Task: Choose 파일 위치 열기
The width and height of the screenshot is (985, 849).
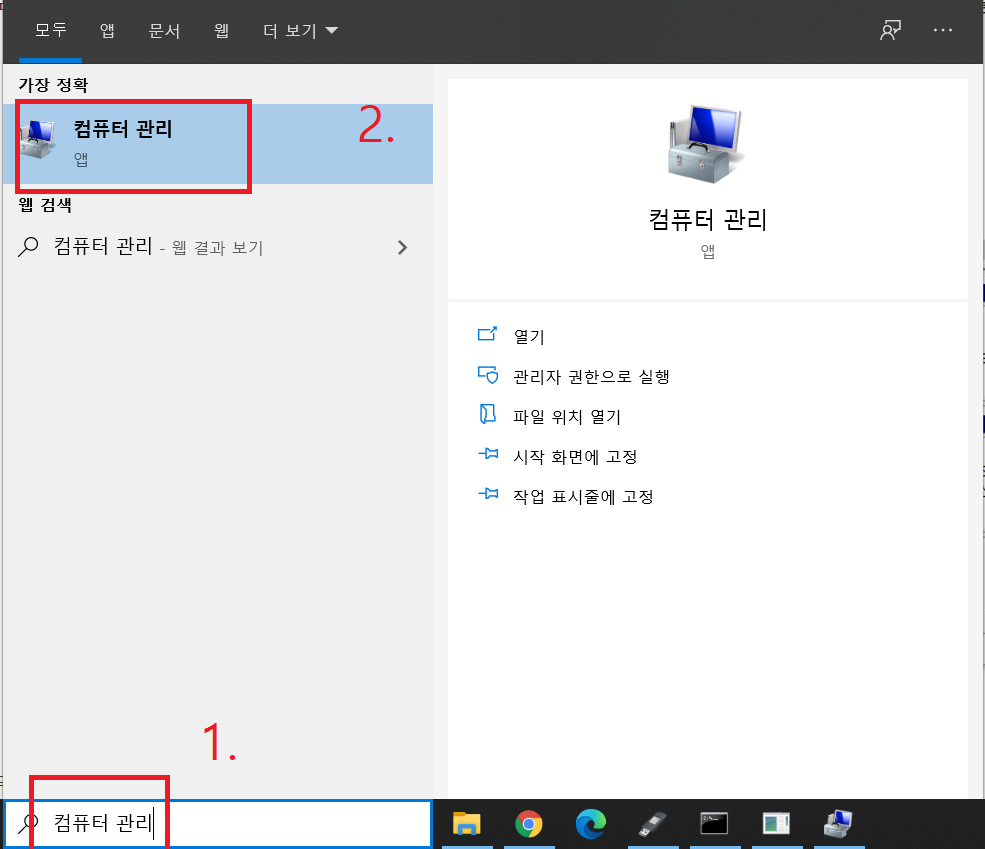Action: point(567,417)
